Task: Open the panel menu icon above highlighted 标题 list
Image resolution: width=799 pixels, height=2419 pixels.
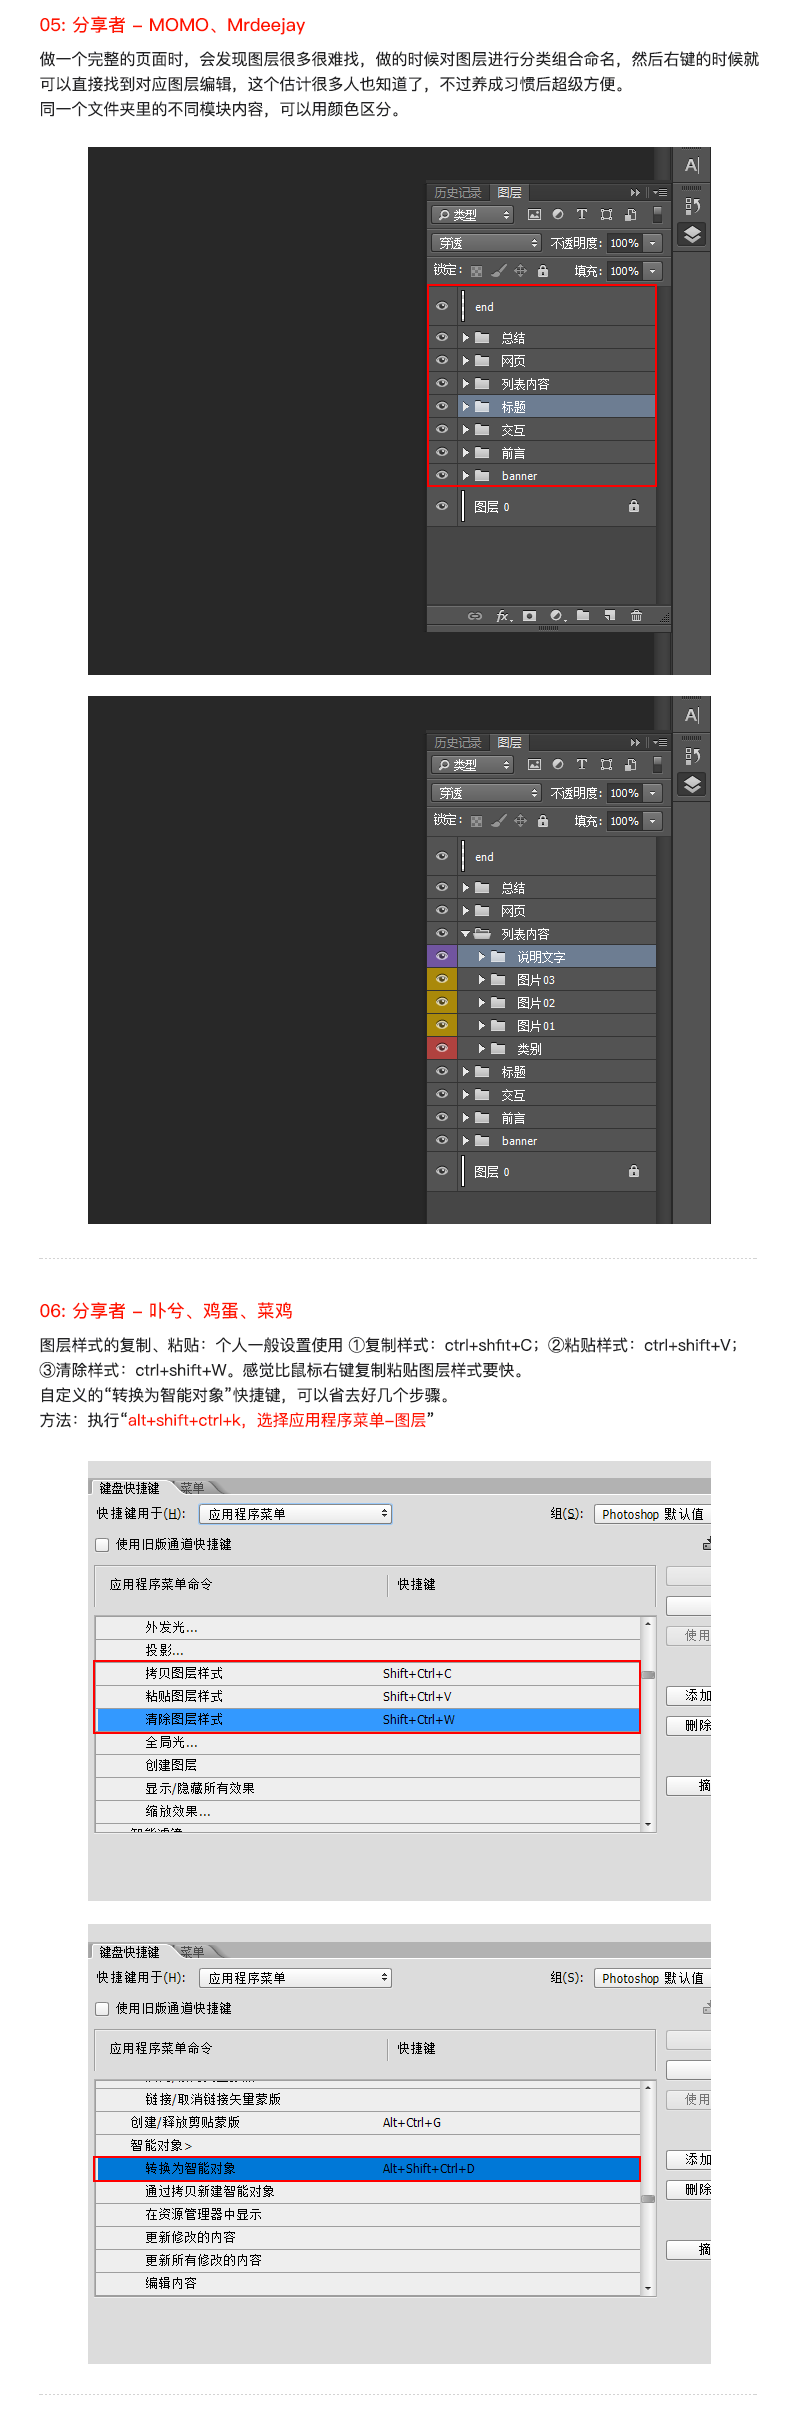Action: point(659,193)
